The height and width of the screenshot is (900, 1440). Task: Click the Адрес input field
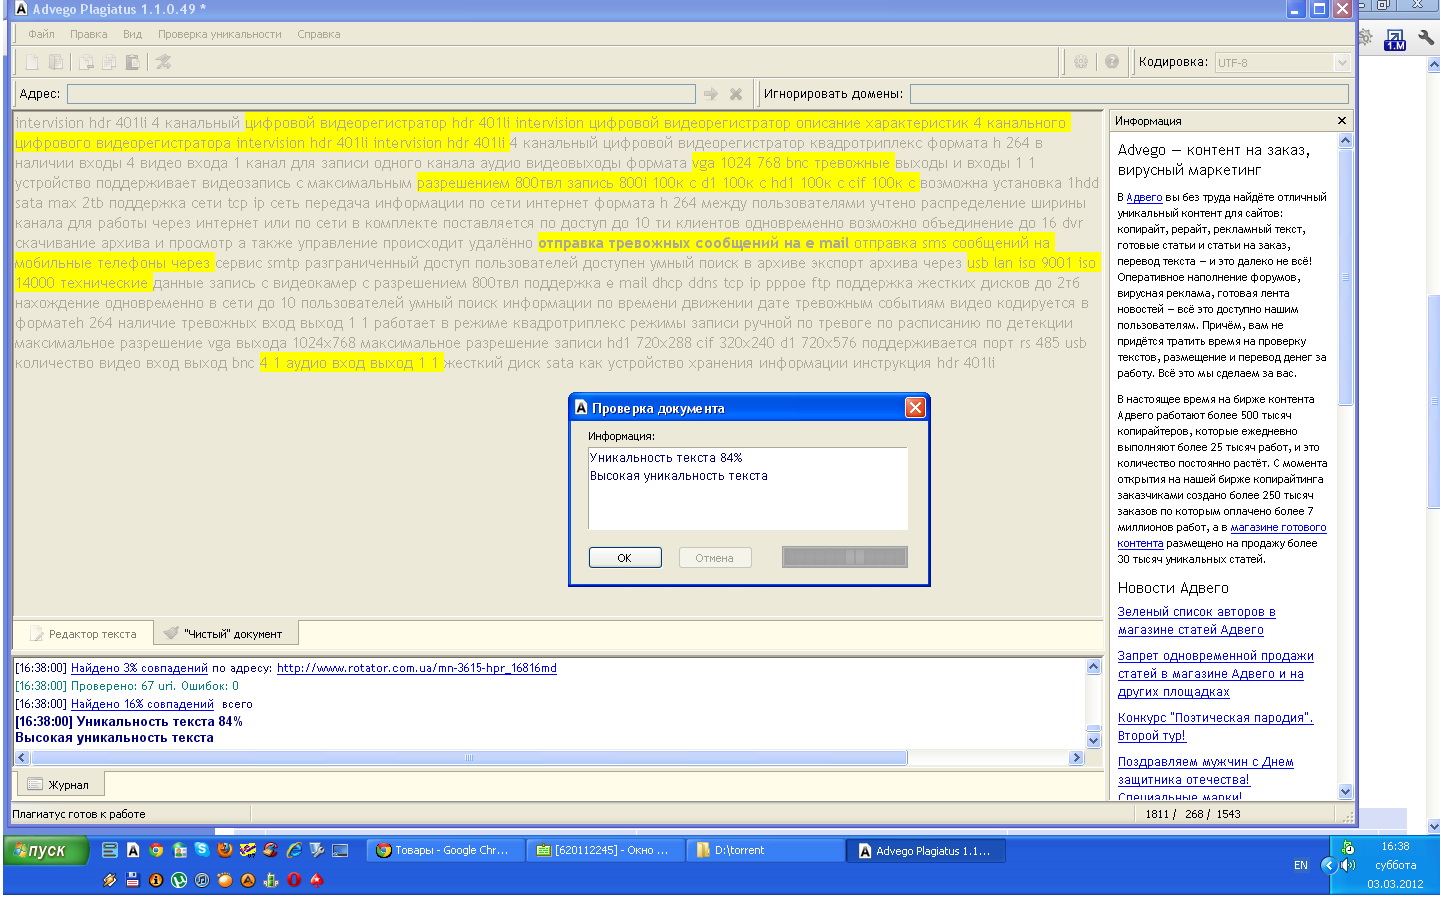pyautogui.click(x=381, y=94)
